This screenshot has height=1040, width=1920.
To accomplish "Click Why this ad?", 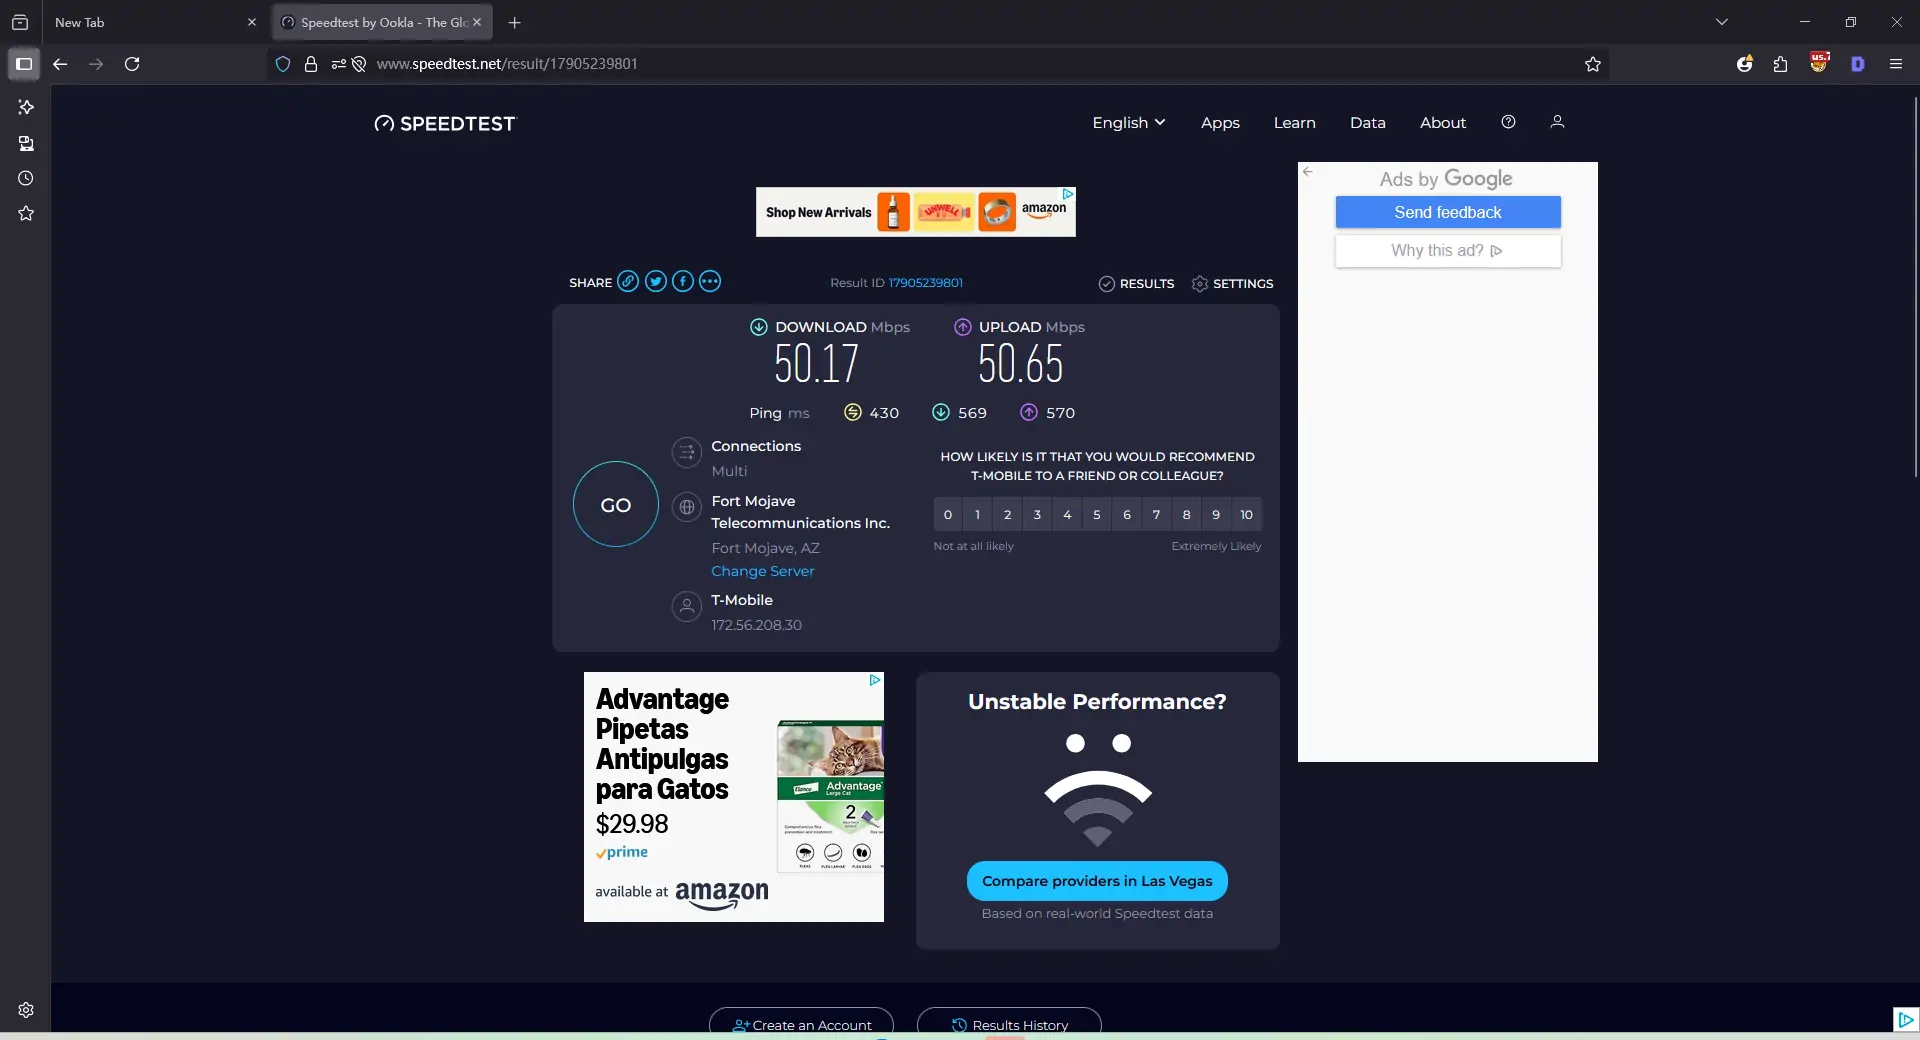I will tap(1448, 251).
